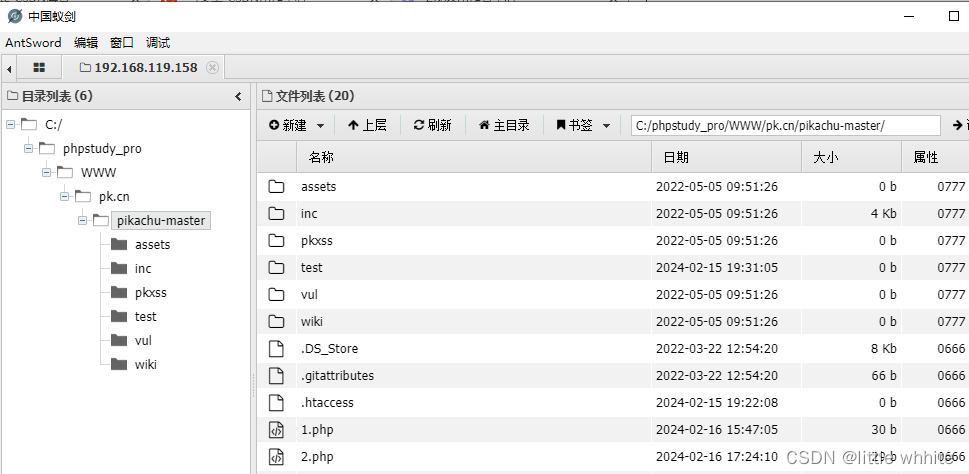Go to home directory with 主目录
Viewport: 969px width, 474px height.
pos(504,125)
